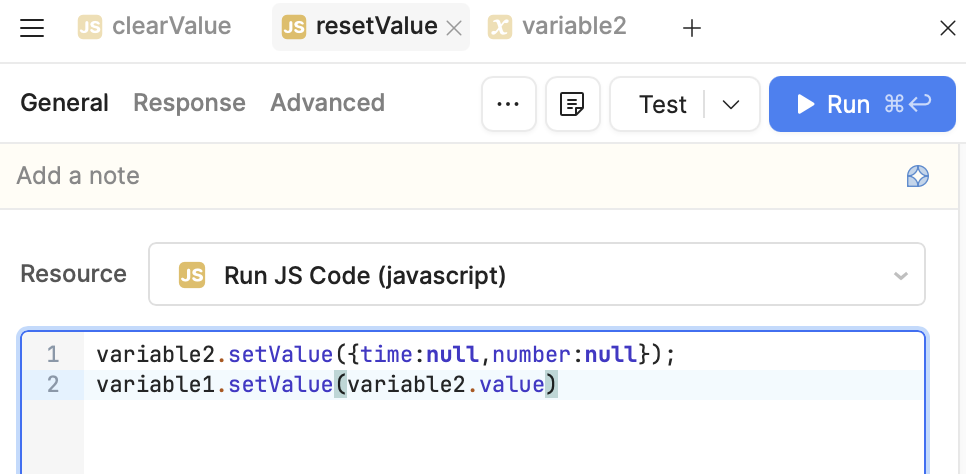Close the query editor panel

947,29
